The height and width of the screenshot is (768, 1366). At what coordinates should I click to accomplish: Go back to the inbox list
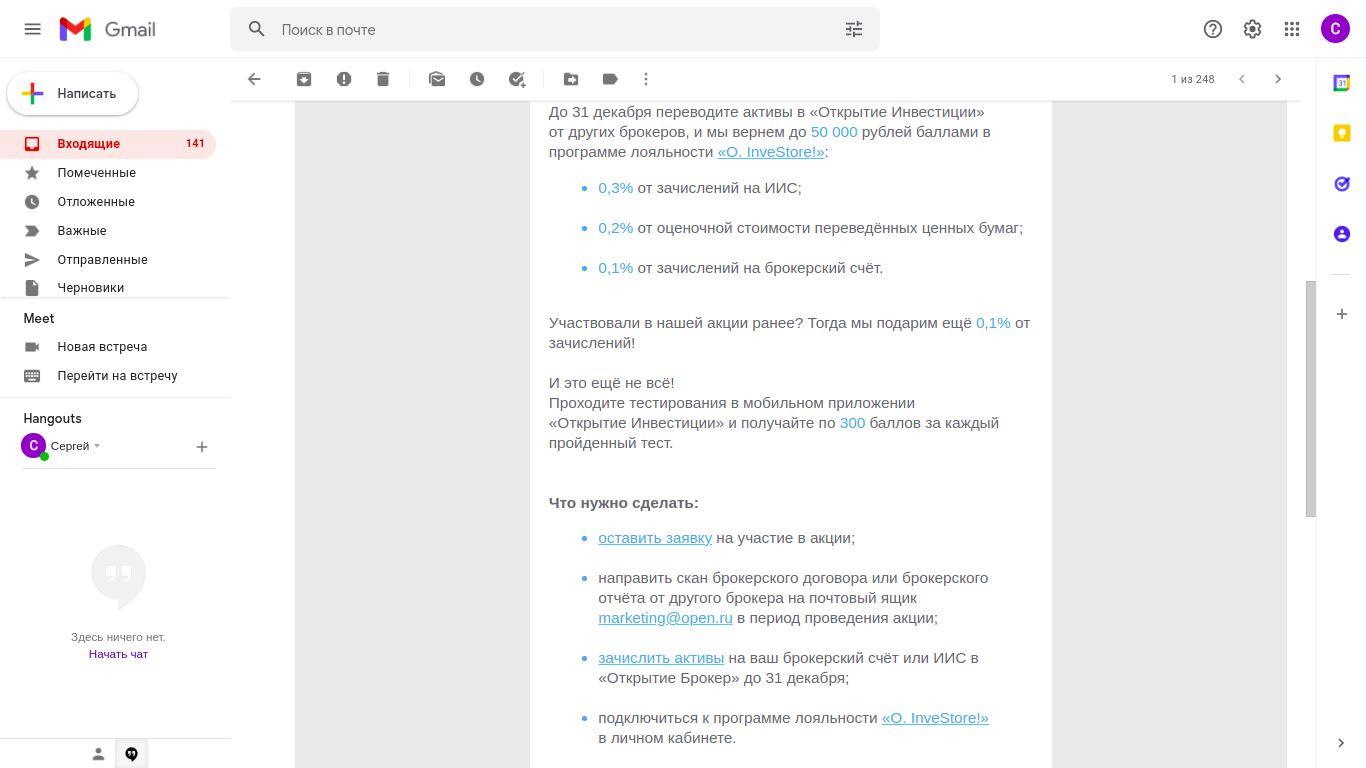pos(254,79)
